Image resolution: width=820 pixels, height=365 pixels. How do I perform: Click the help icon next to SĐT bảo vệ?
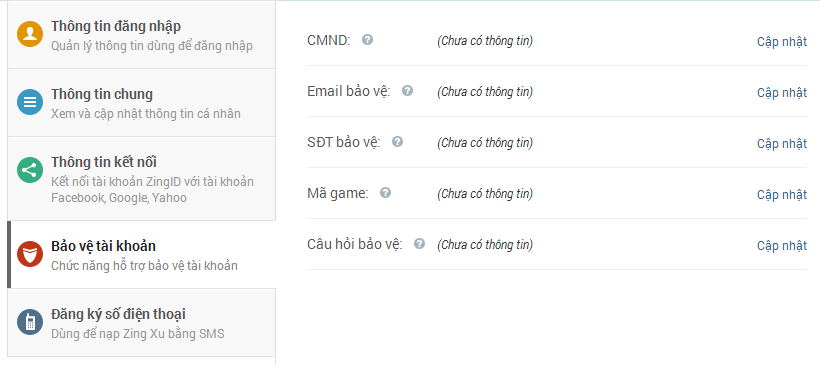coord(397,142)
